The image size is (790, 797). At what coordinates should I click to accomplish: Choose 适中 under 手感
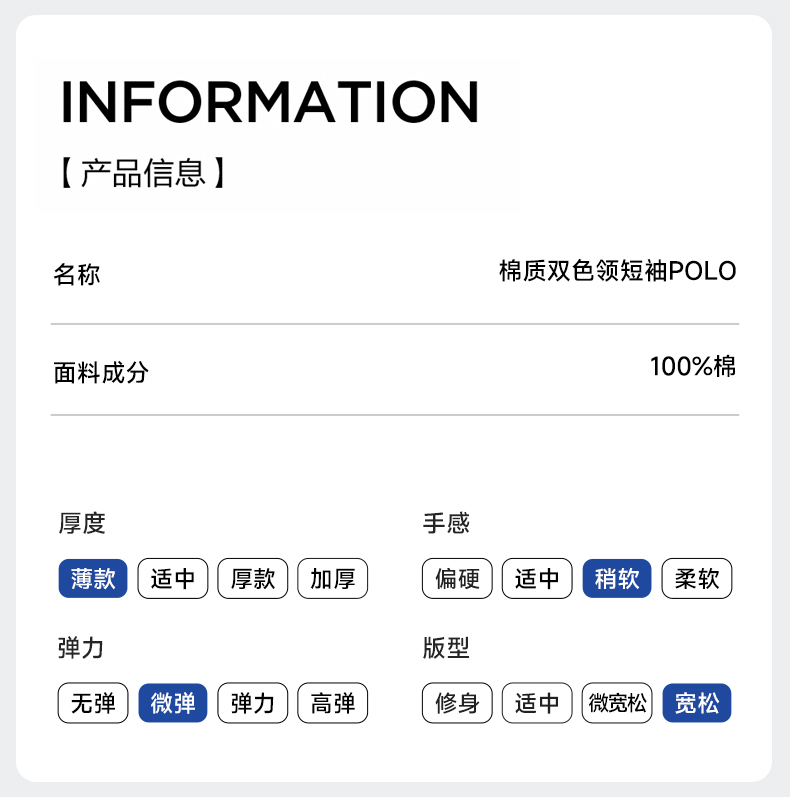pos(537,578)
